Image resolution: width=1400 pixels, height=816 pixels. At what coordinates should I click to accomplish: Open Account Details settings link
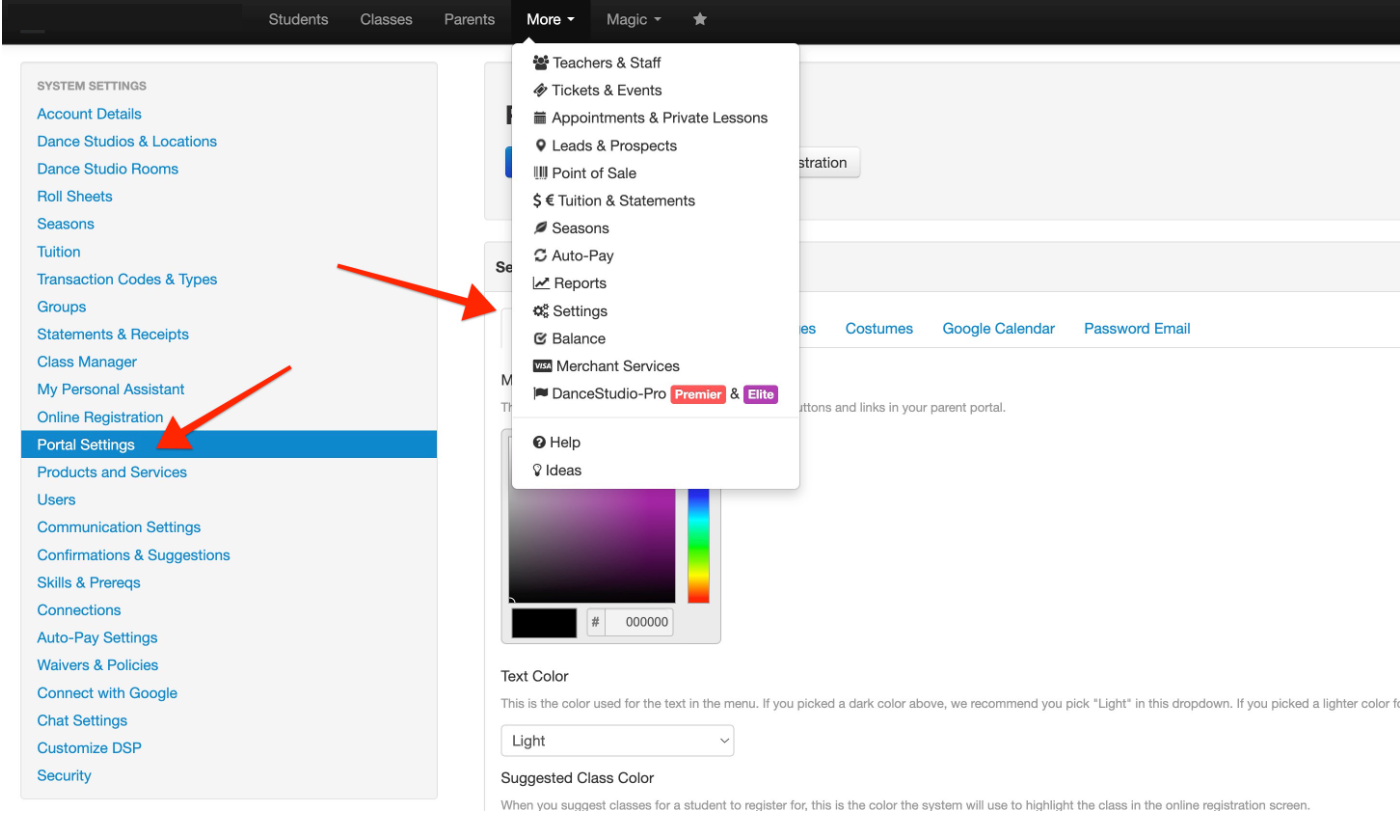click(89, 114)
